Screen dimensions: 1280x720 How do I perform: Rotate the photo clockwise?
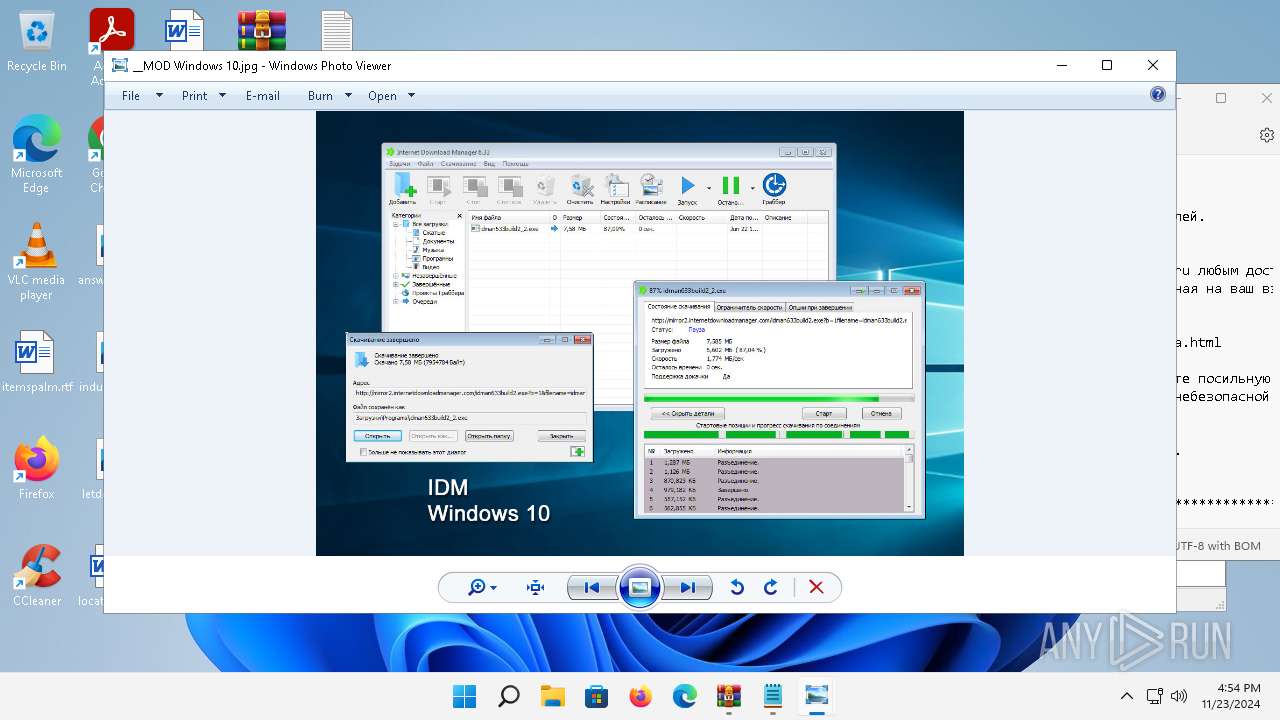[771, 588]
